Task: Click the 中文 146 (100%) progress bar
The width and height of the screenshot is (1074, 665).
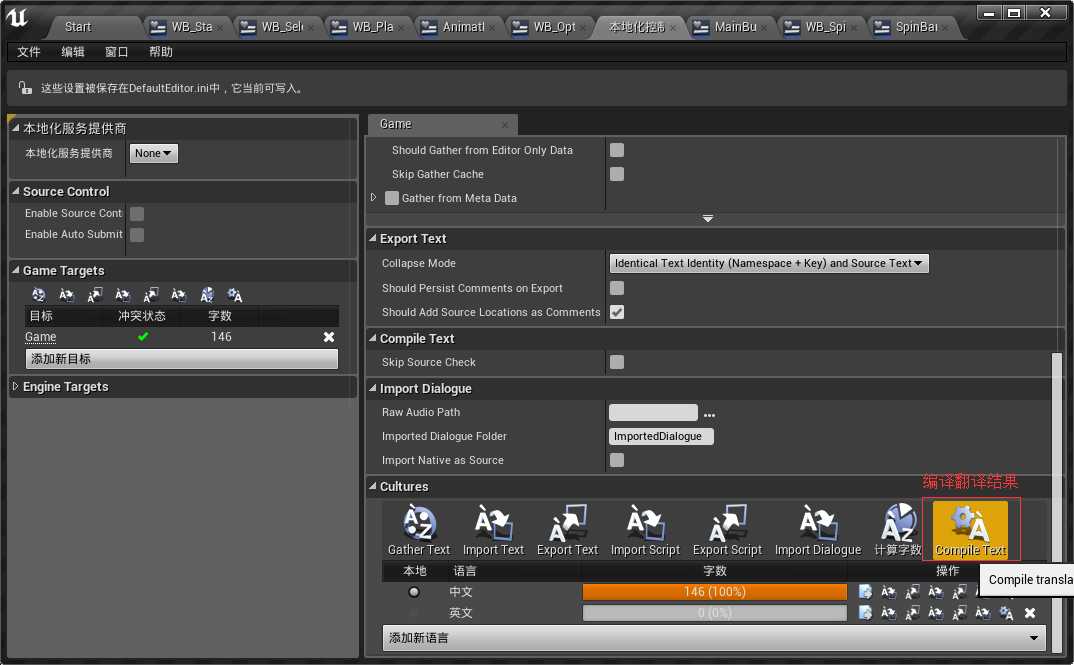Action: (714, 592)
